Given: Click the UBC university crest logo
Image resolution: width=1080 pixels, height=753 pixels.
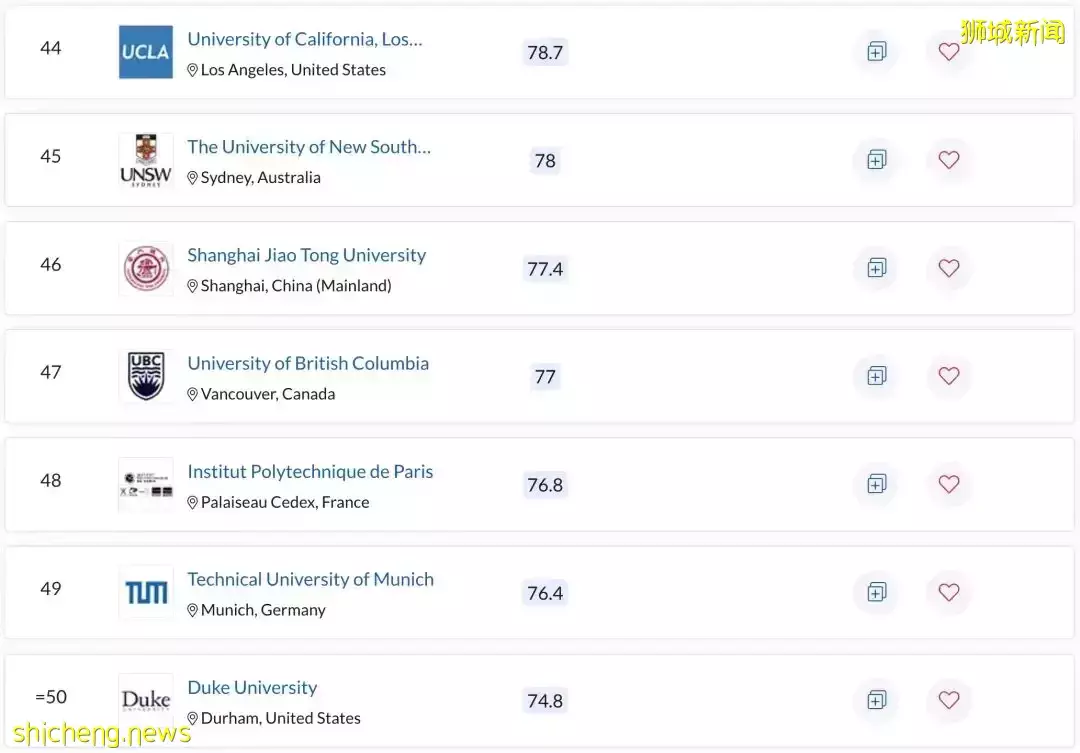Looking at the screenshot, I should pyautogui.click(x=145, y=376).
